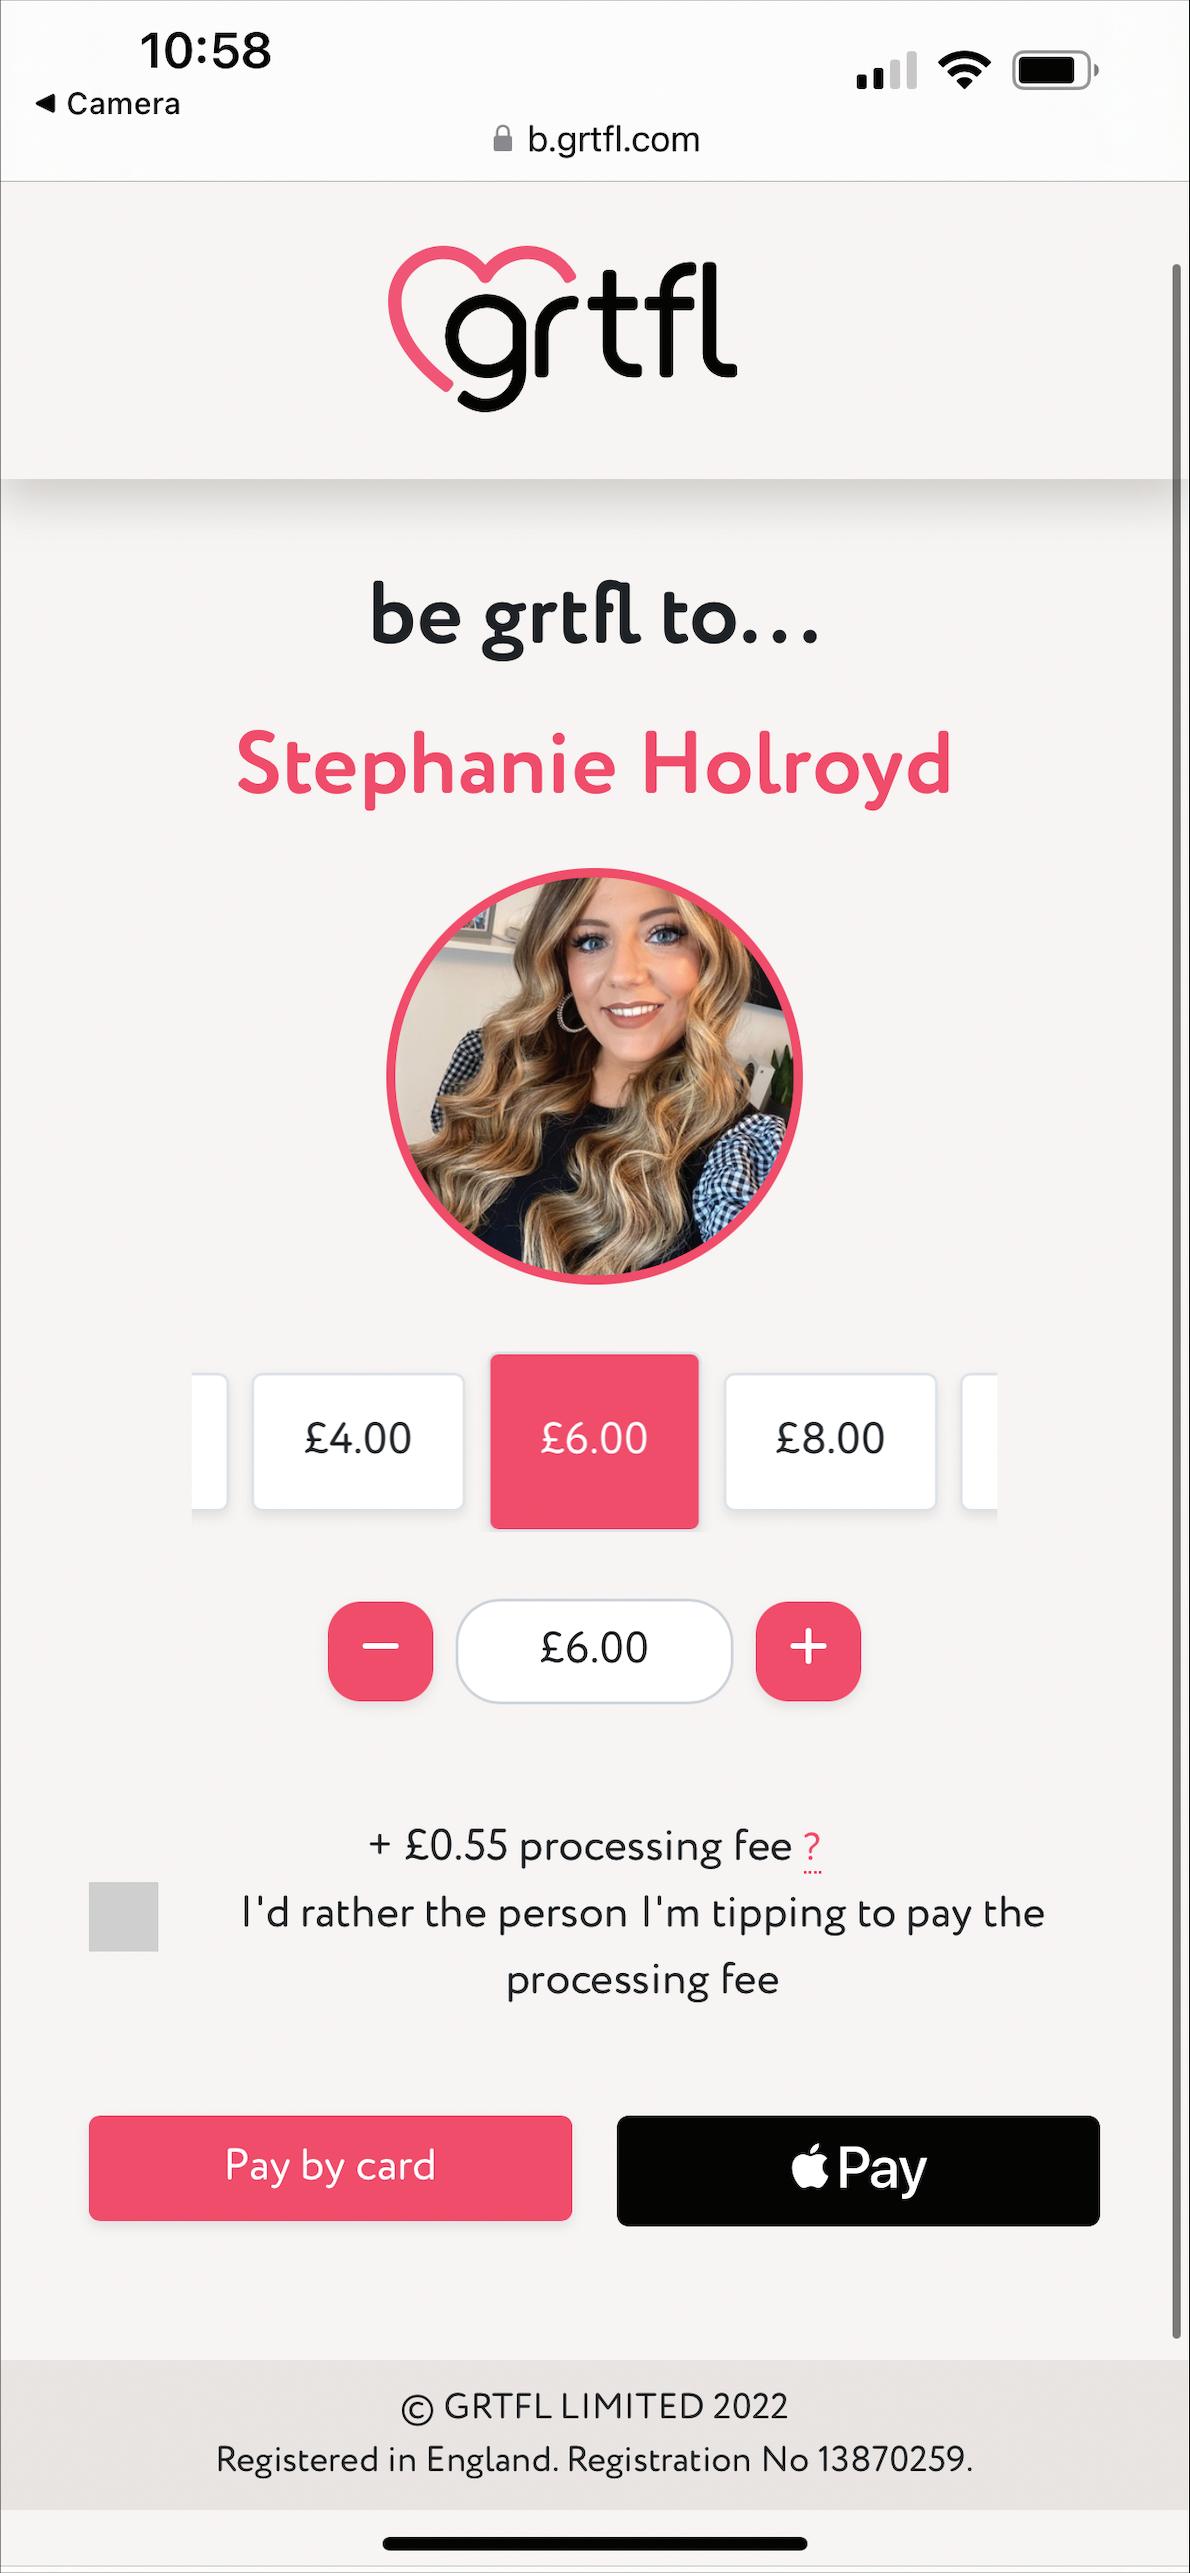The height and width of the screenshot is (2573, 1190).
Task: Decrease the tip with the minus button
Action: click(x=380, y=1650)
